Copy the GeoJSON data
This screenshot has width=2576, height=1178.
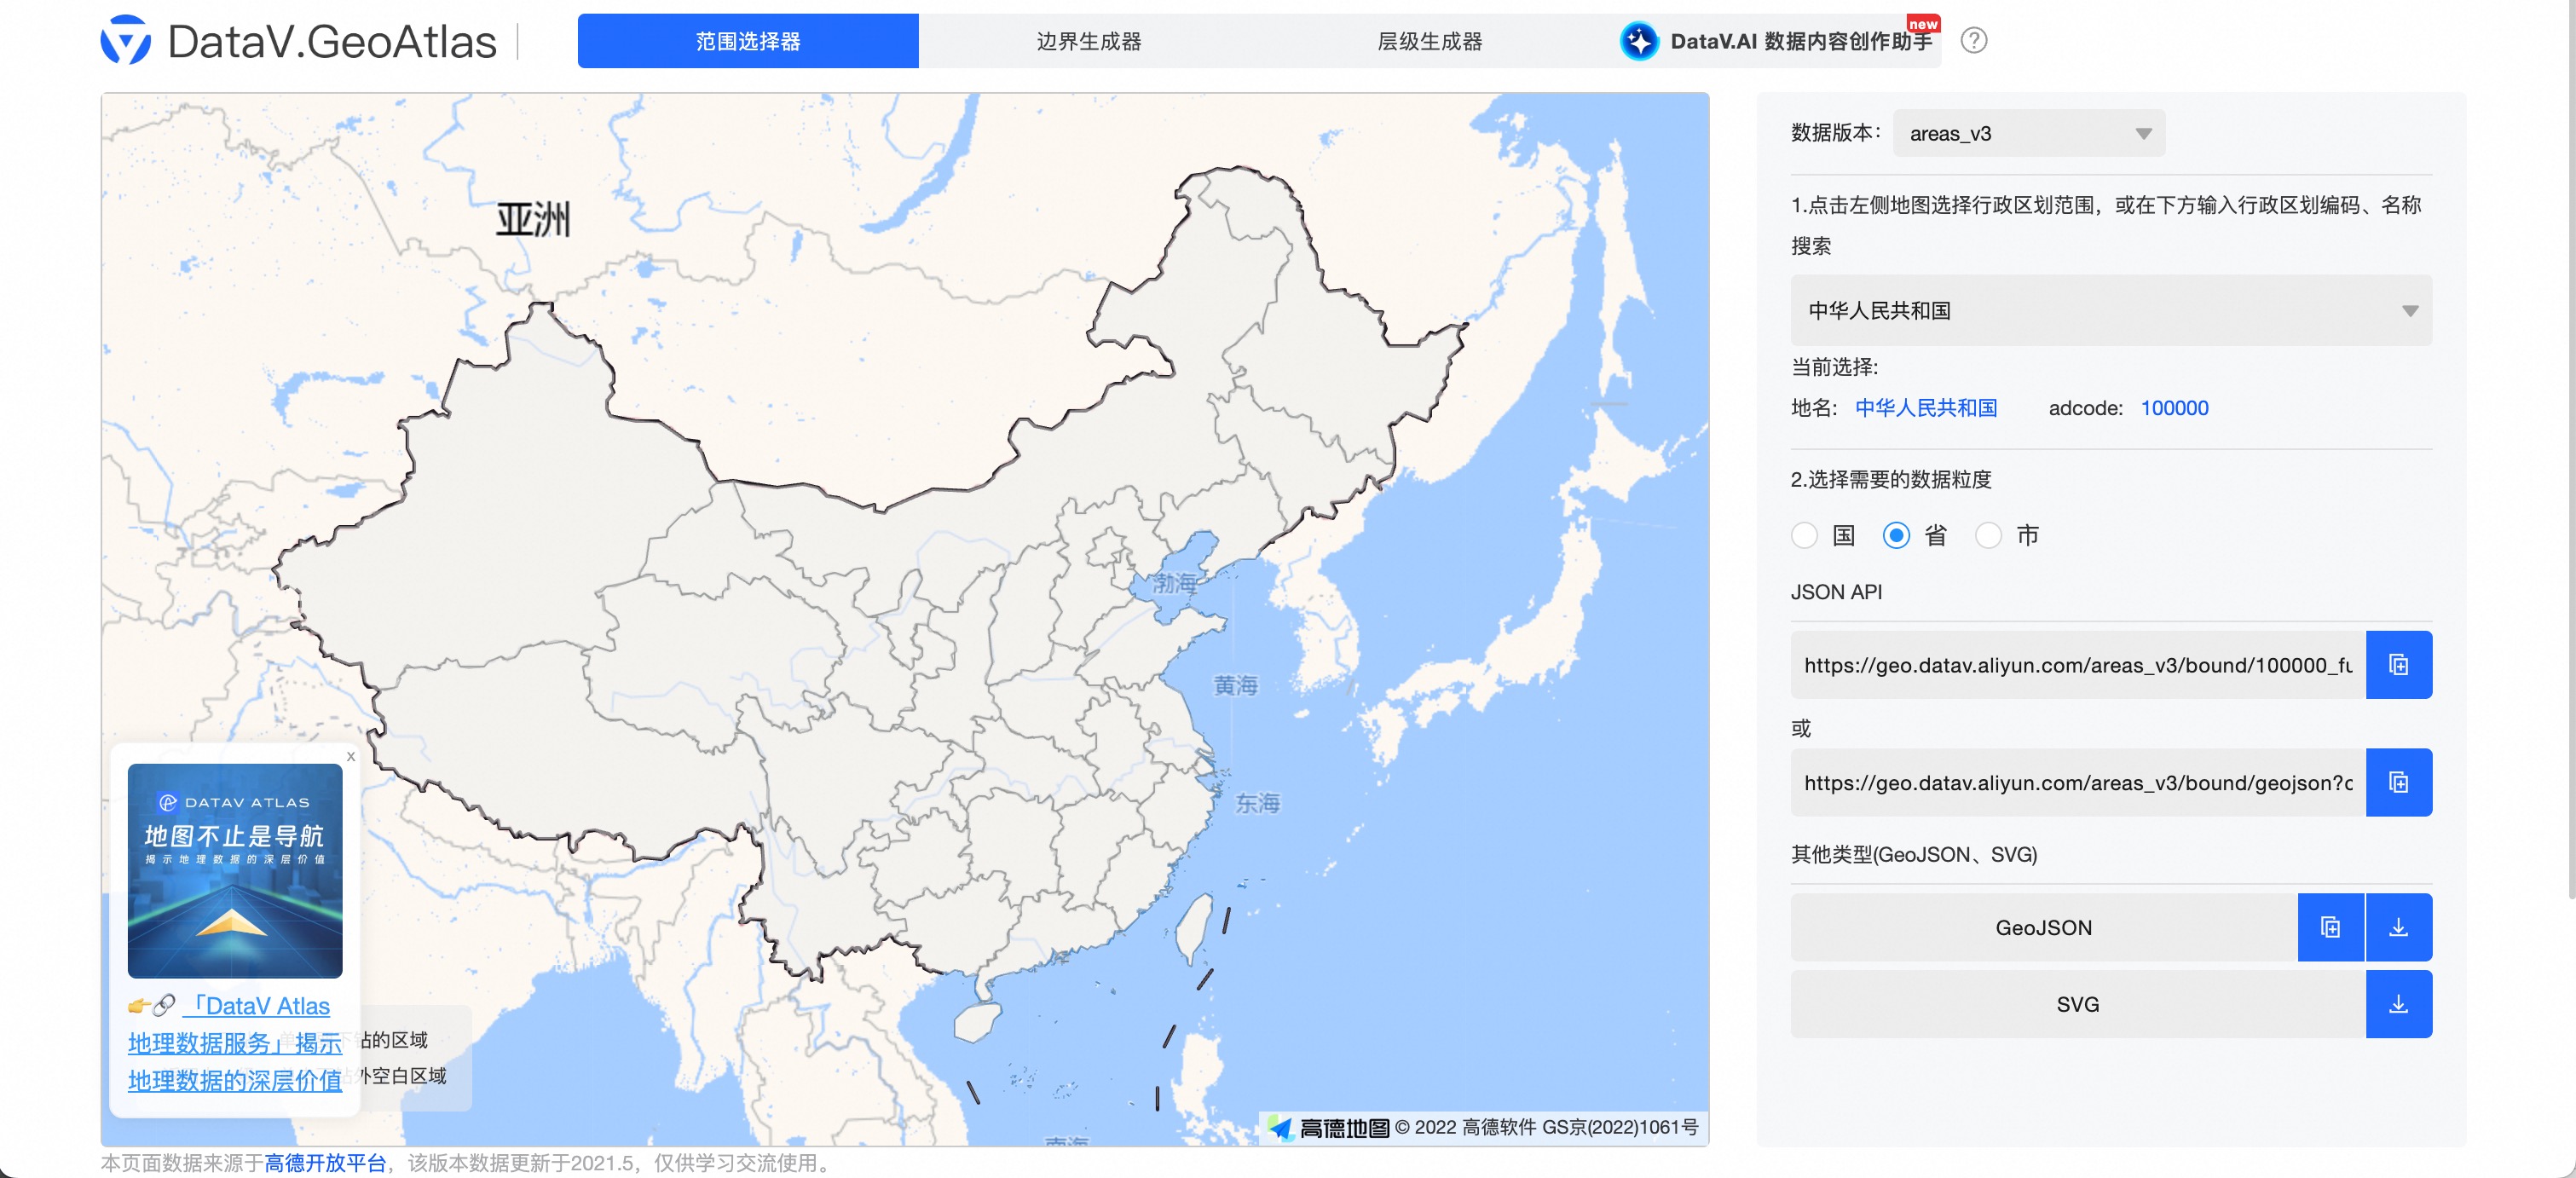(x=2330, y=927)
